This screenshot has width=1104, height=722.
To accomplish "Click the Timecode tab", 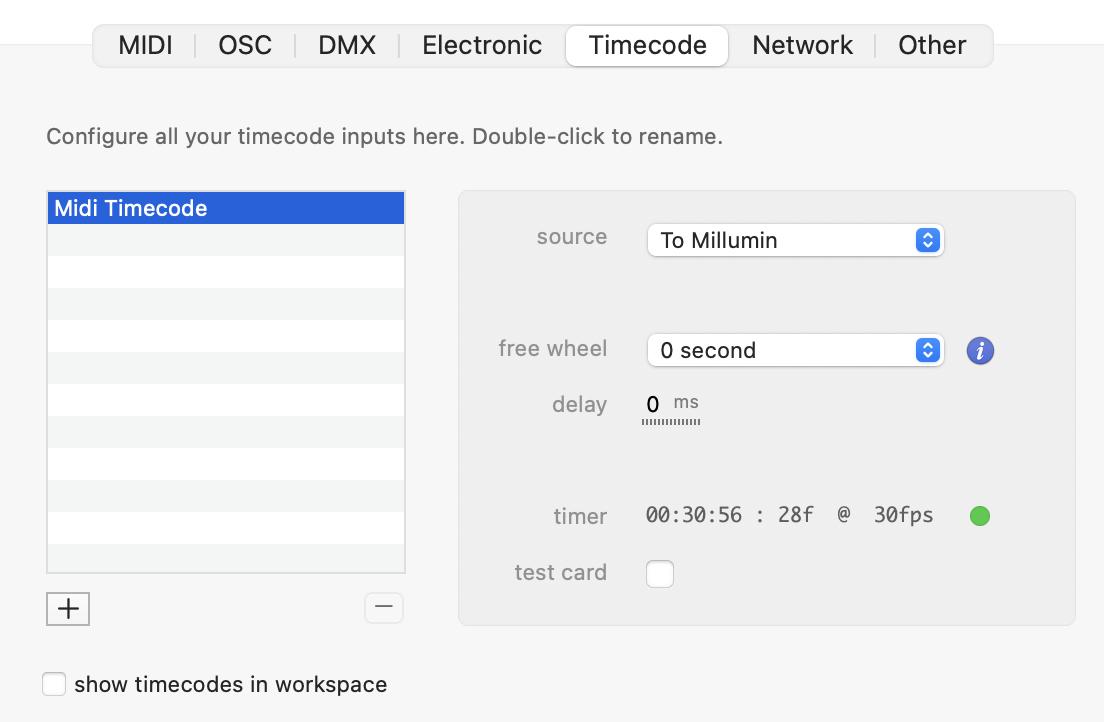I will coord(647,46).
